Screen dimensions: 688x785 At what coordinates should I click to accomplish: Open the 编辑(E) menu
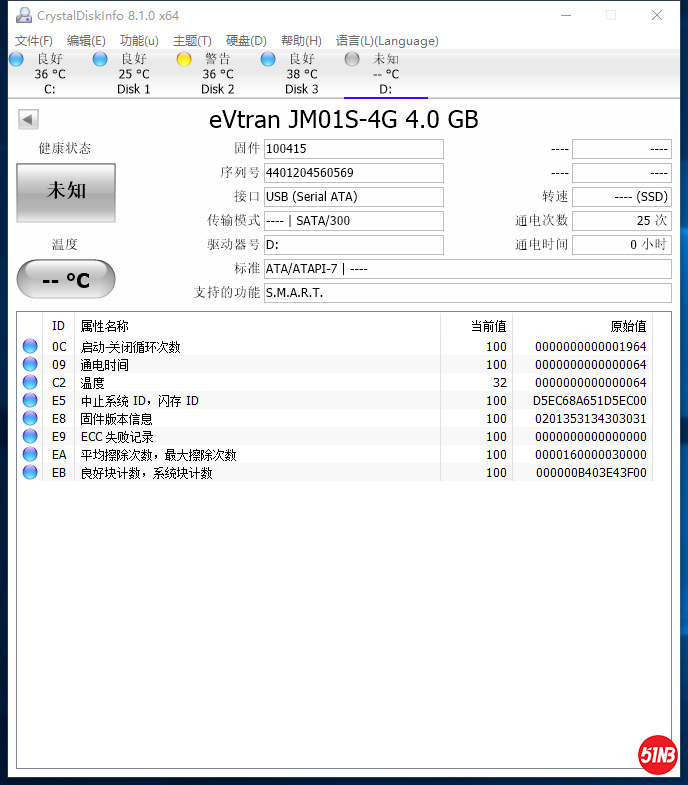pyautogui.click(x=86, y=41)
